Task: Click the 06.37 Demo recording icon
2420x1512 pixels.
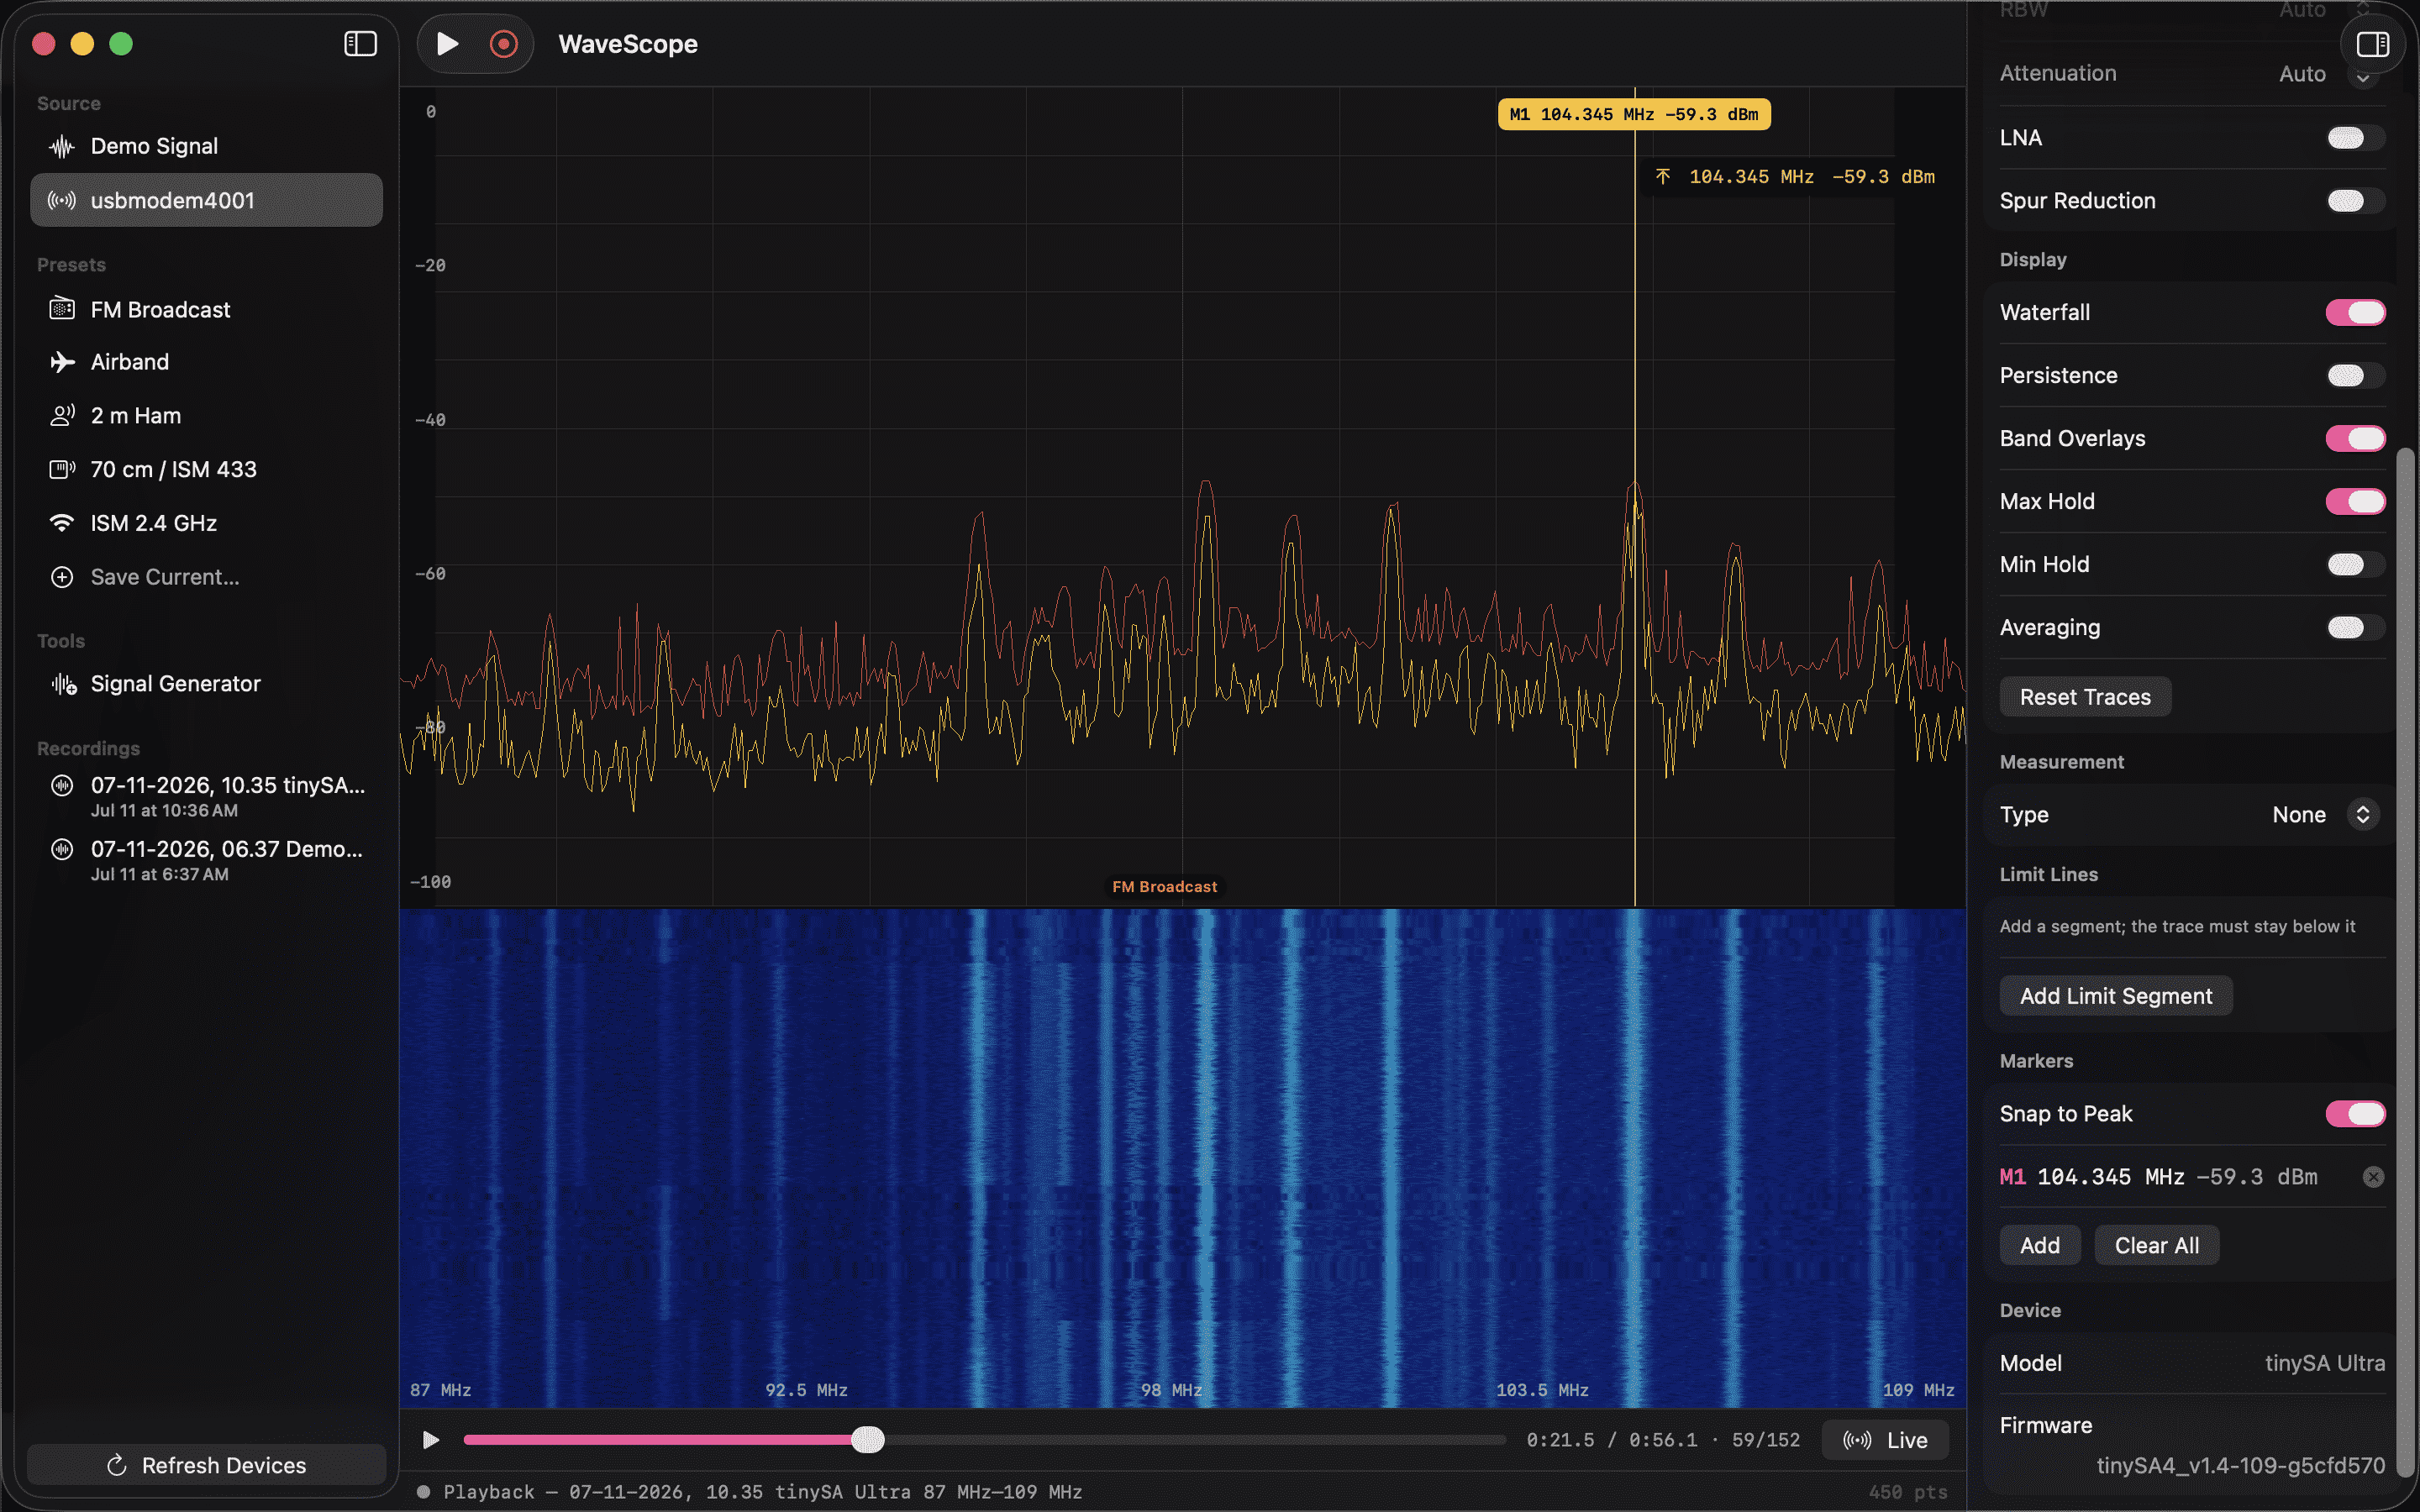Action: coord(62,849)
